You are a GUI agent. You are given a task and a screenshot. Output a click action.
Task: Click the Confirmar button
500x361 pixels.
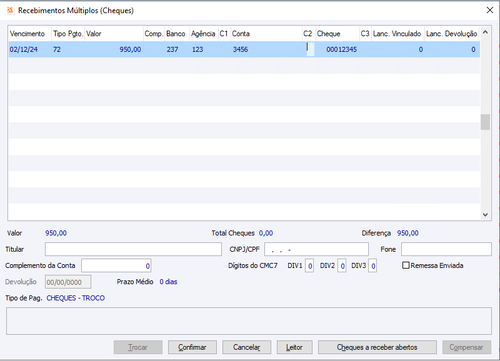[x=192, y=347]
